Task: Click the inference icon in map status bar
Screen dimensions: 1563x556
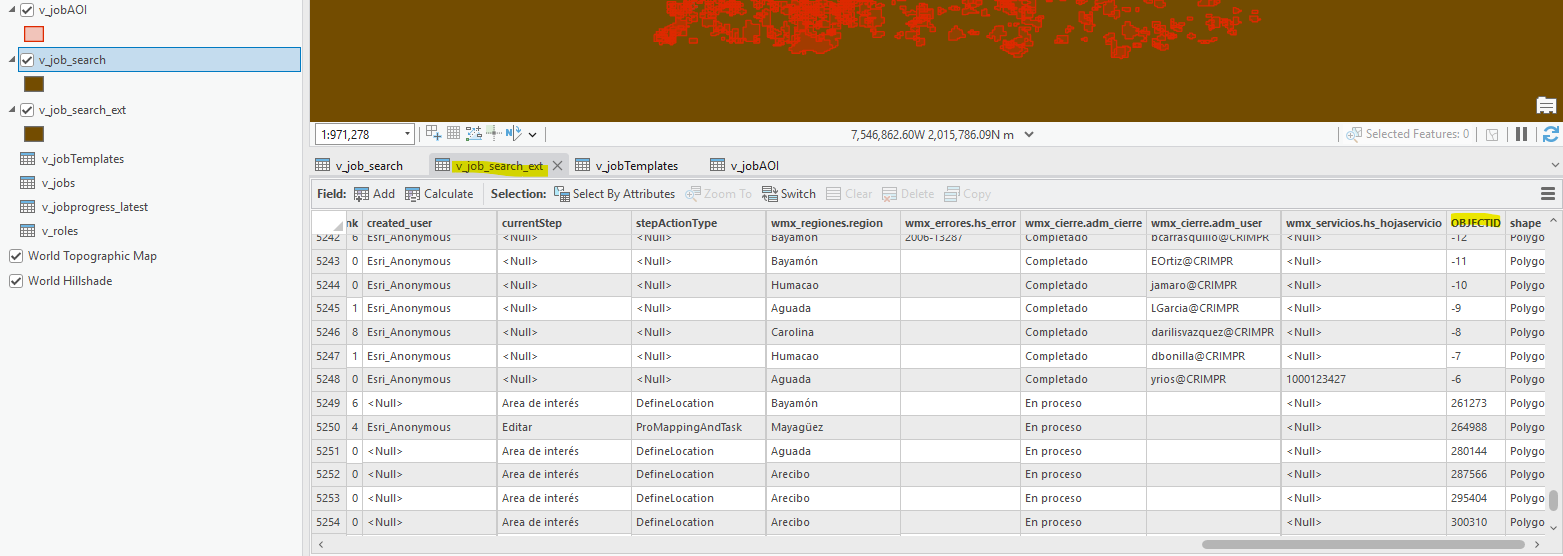Action: pyautogui.click(x=494, y=133)
